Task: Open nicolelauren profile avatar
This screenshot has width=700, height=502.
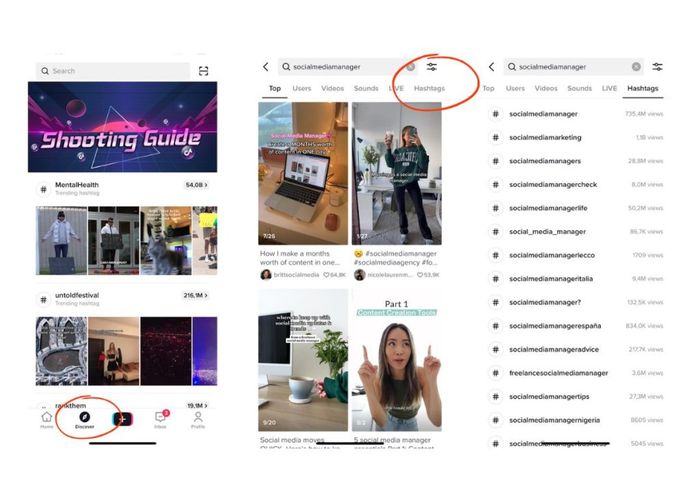Action: (x=359, y=275)
